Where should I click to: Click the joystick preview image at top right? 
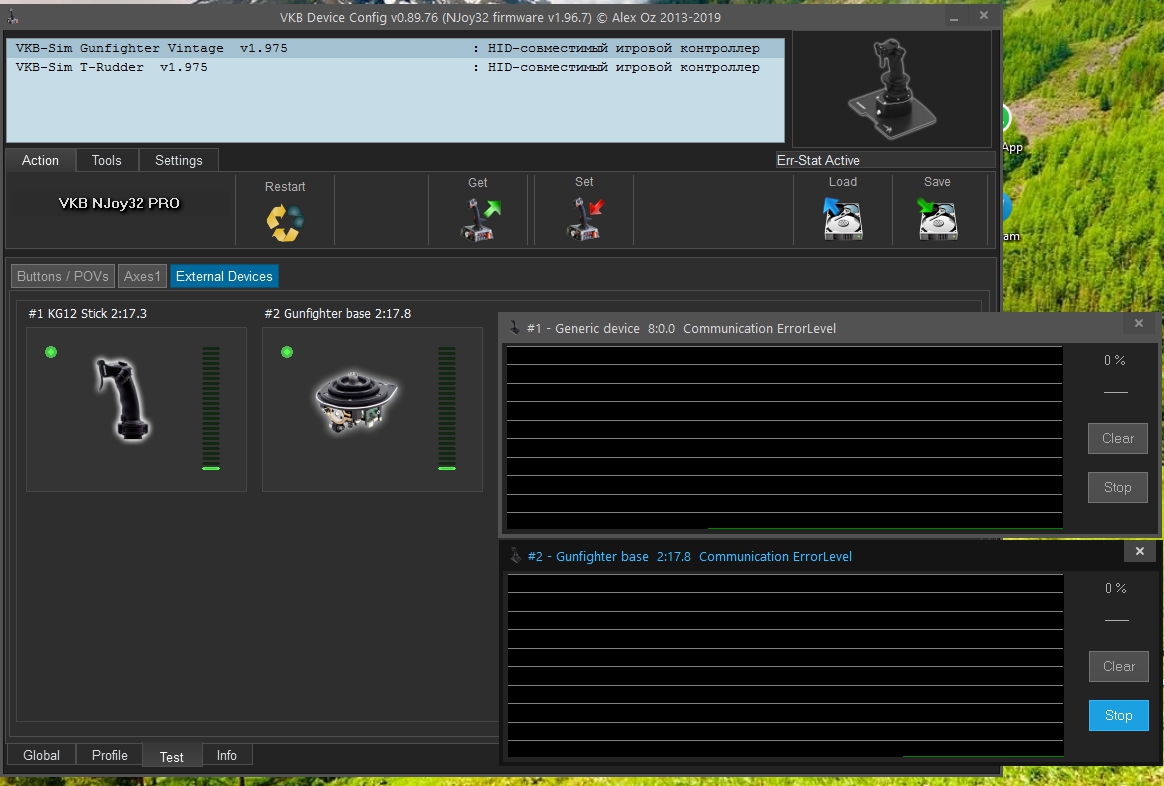click(x=892, y=89)
